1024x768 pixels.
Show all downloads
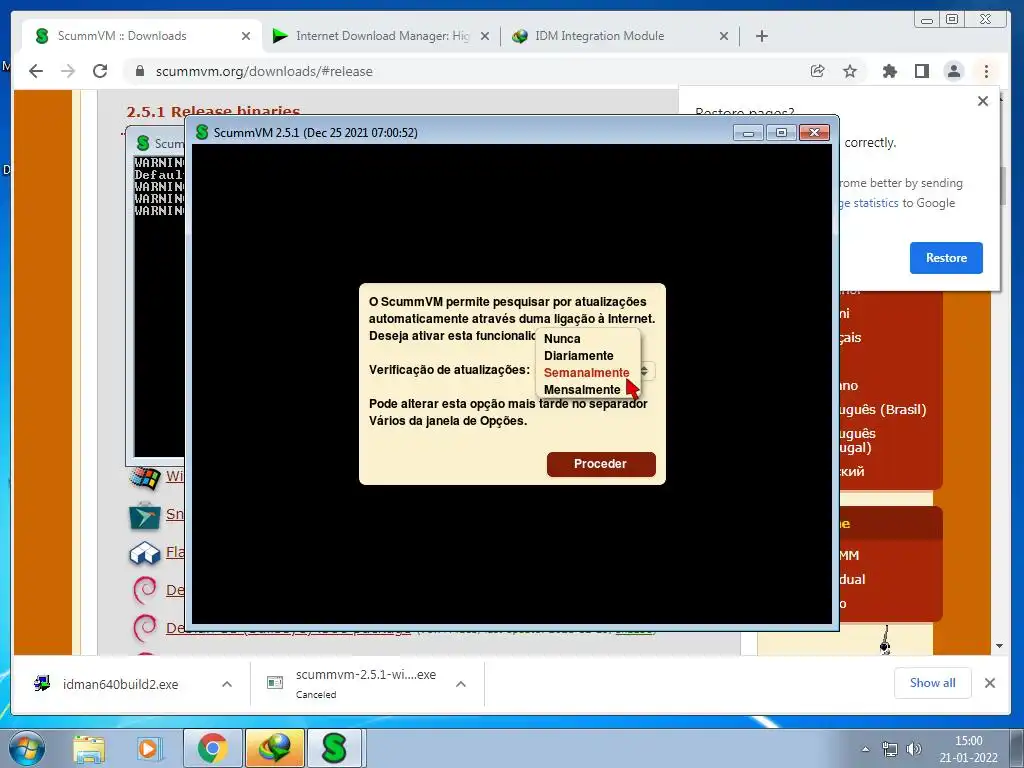pyautogui.click(x=932, y=682)
